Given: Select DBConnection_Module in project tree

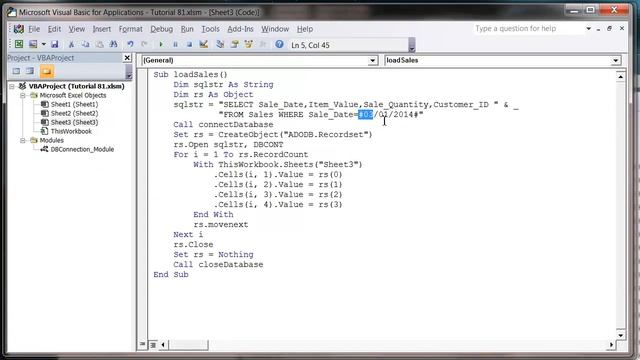Looking at the screenshot, I should pos(82,149).
